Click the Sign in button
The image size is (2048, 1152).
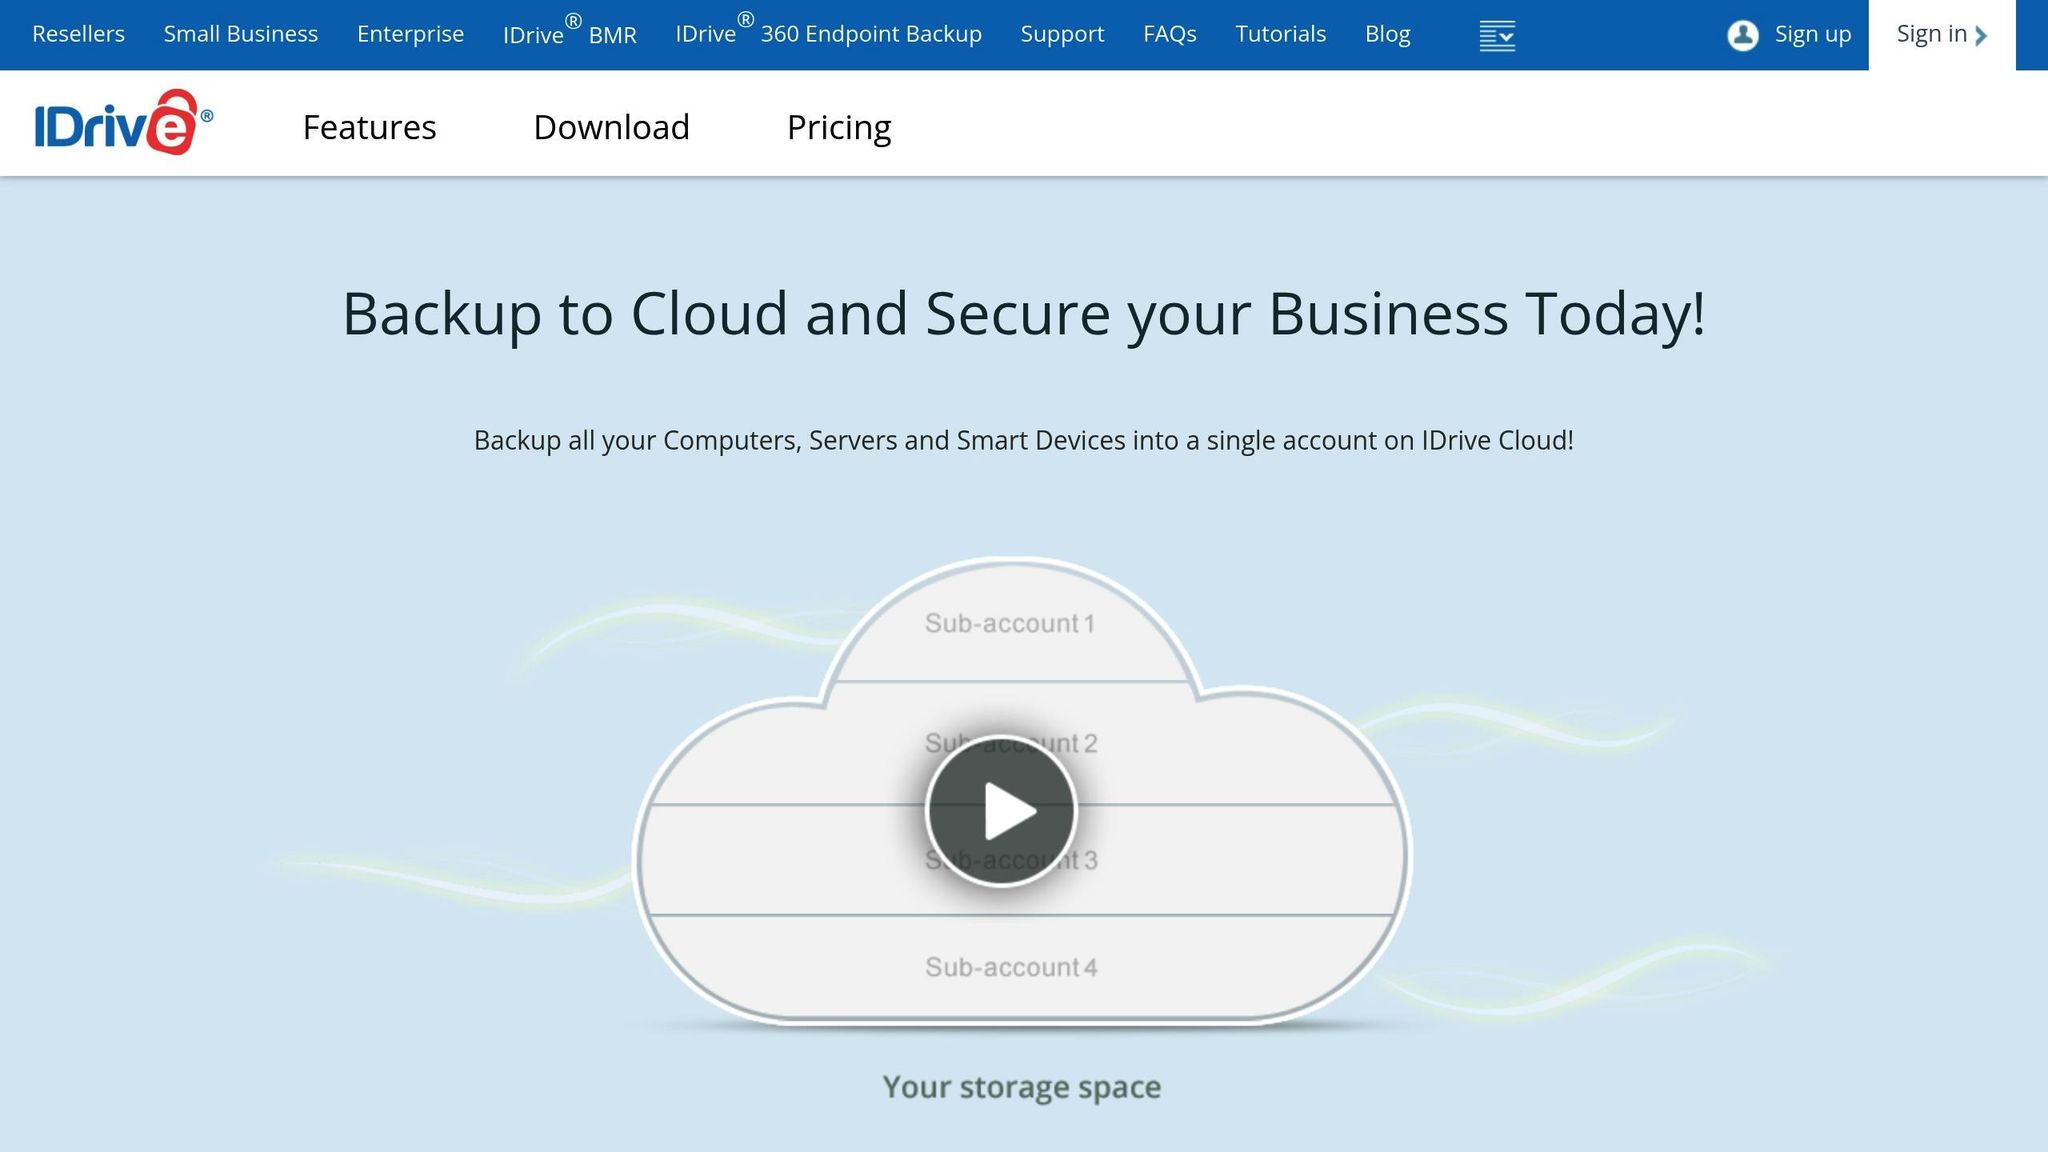pos(1931,33)
